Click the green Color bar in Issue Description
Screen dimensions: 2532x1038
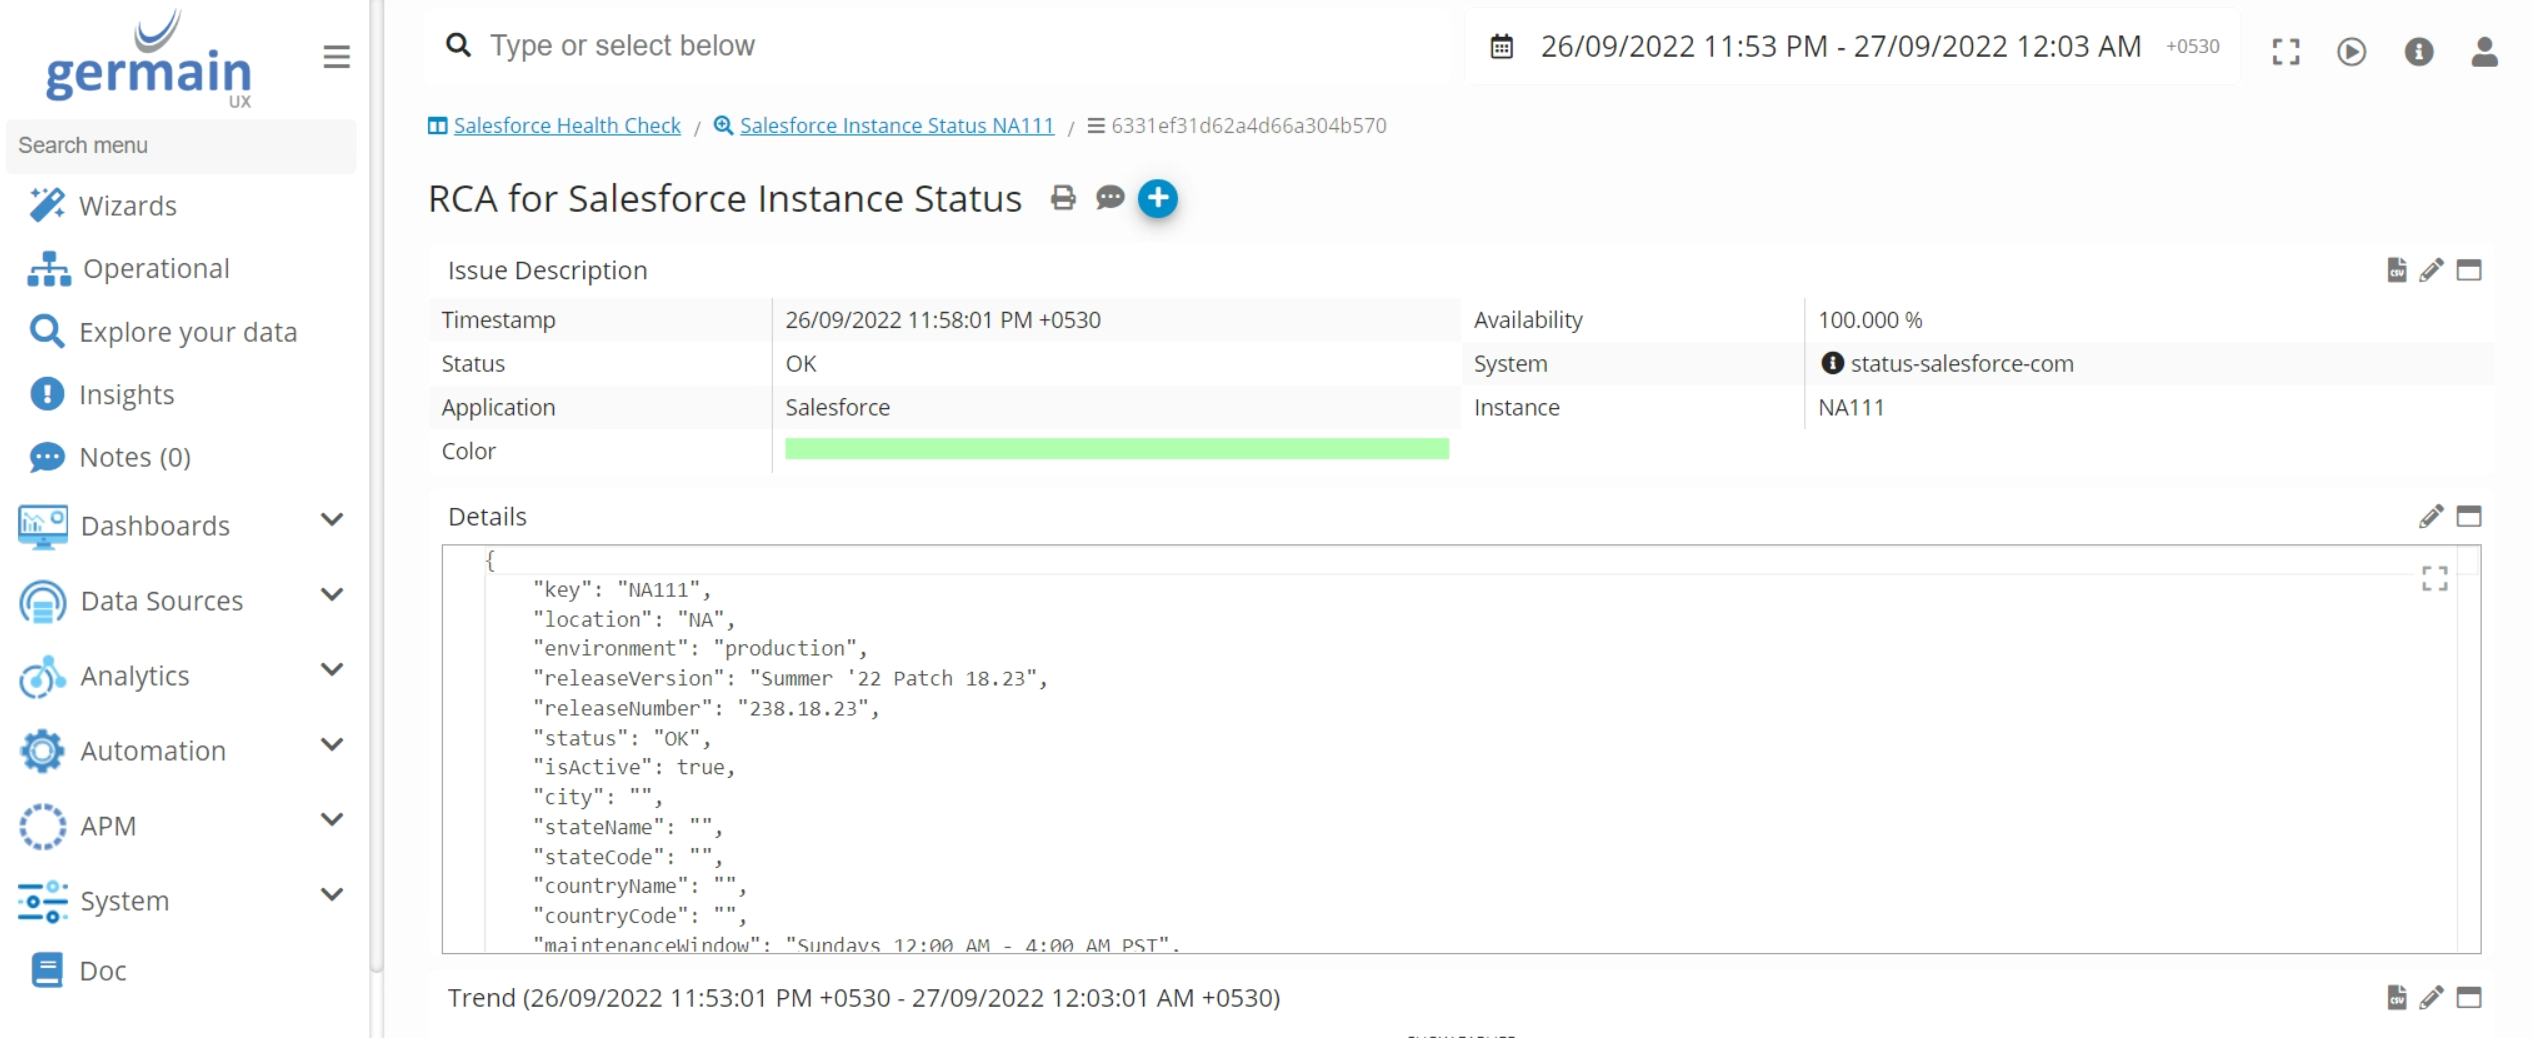(x=1115, y=450)
